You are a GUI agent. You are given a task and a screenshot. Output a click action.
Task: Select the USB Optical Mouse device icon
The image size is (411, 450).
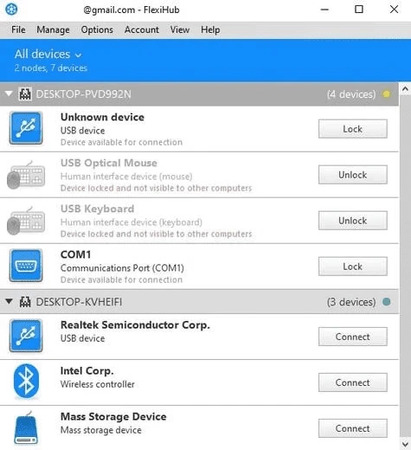pyautogui.click(x=26, y=175)
